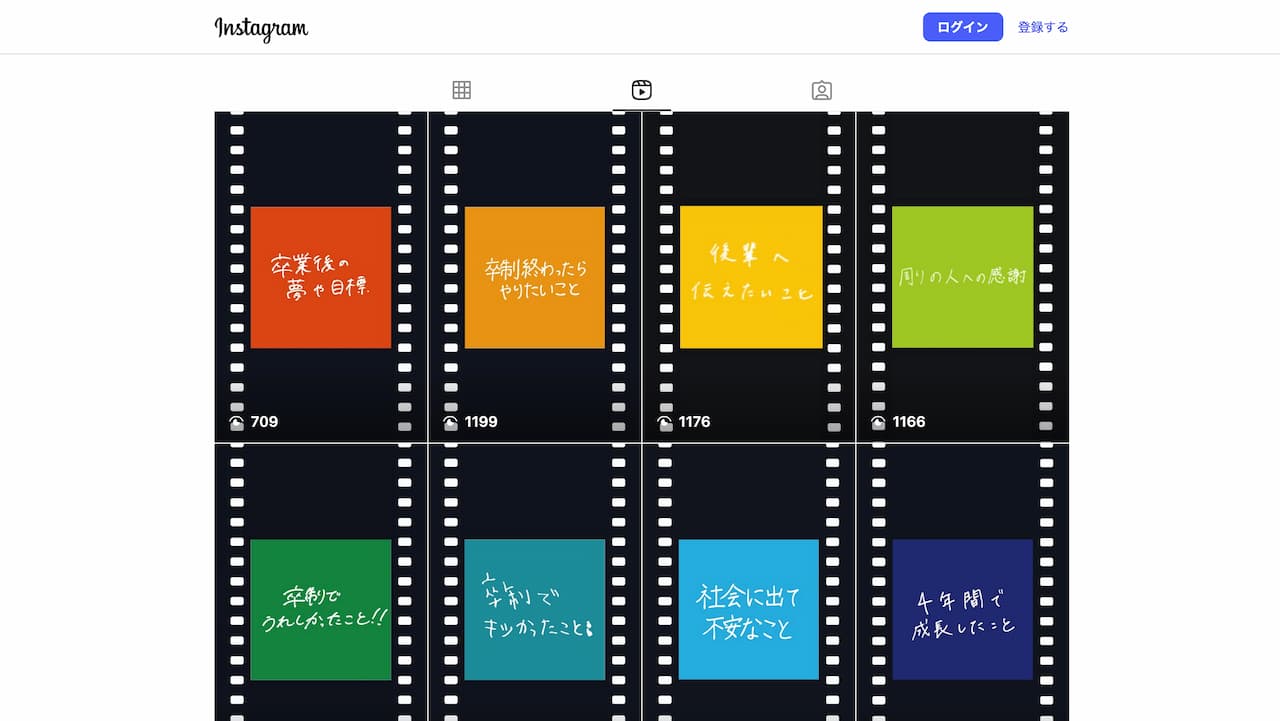Click the play count icon beside 709
The image size is (1280, 721).
(237, 422)
